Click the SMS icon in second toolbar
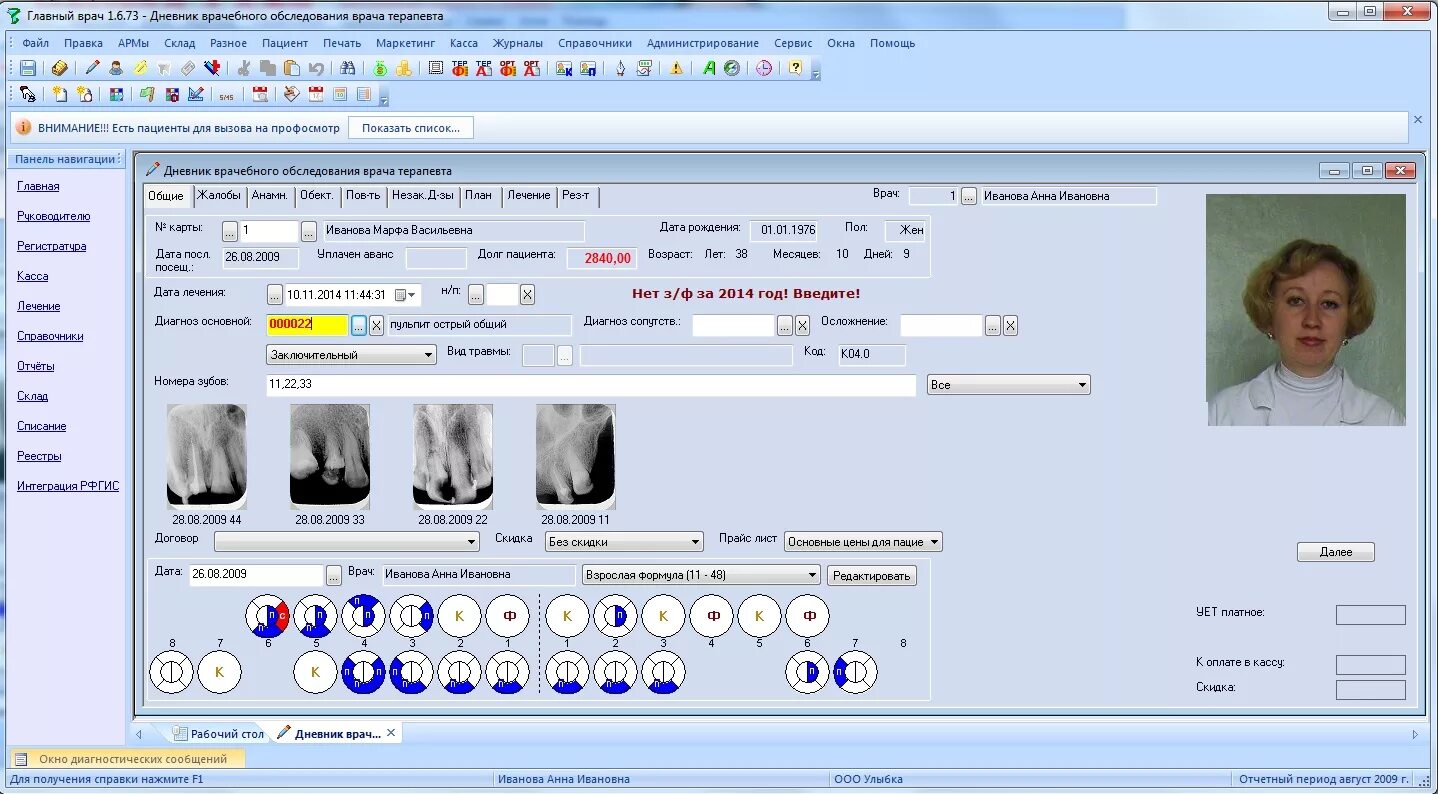 [226, 95]
